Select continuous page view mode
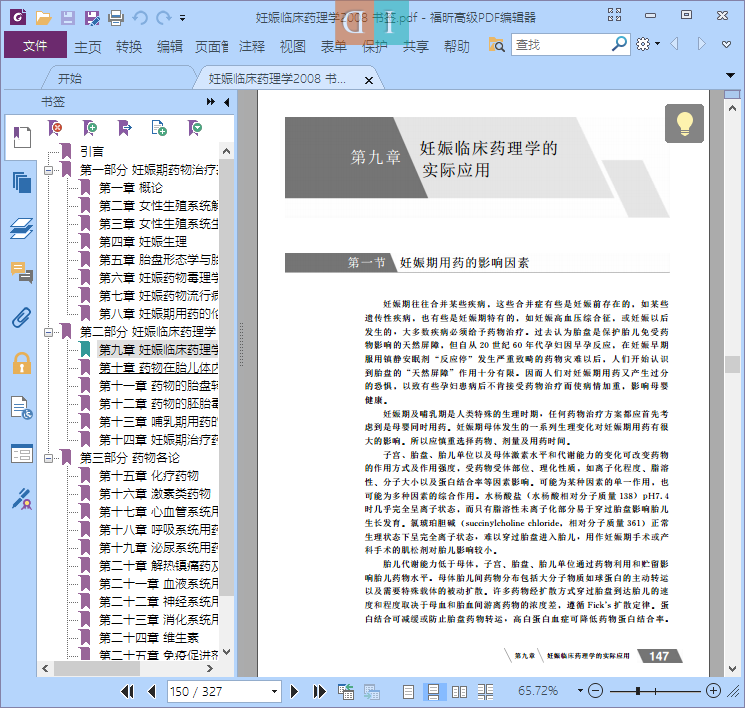 (433, 692)
